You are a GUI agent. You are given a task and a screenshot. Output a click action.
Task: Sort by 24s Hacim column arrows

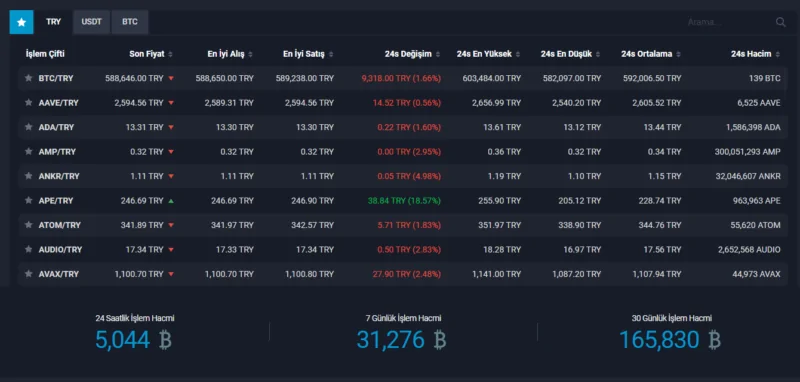pos(778,55)
